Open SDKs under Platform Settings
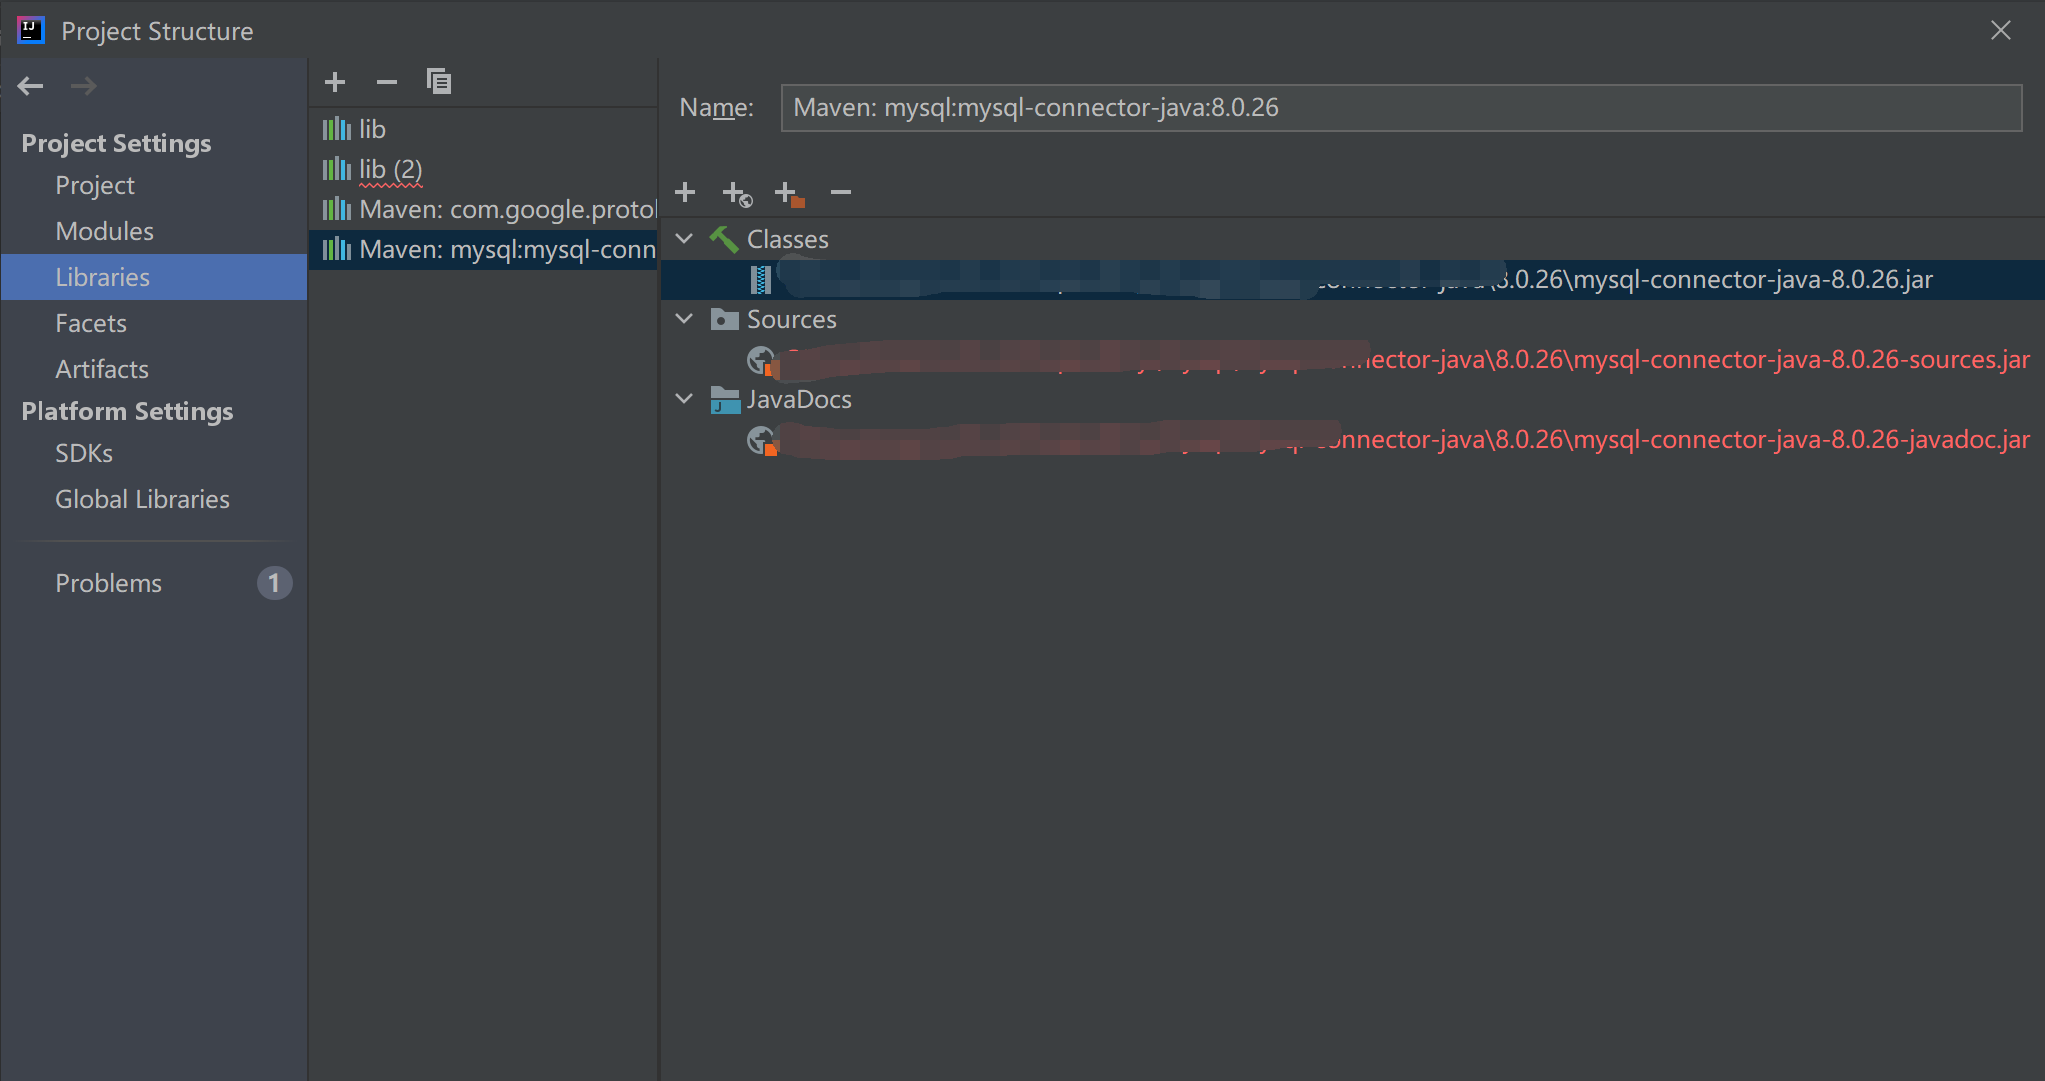Image resolution: width=2045 pixels, height=1081 pixels. 84,453
